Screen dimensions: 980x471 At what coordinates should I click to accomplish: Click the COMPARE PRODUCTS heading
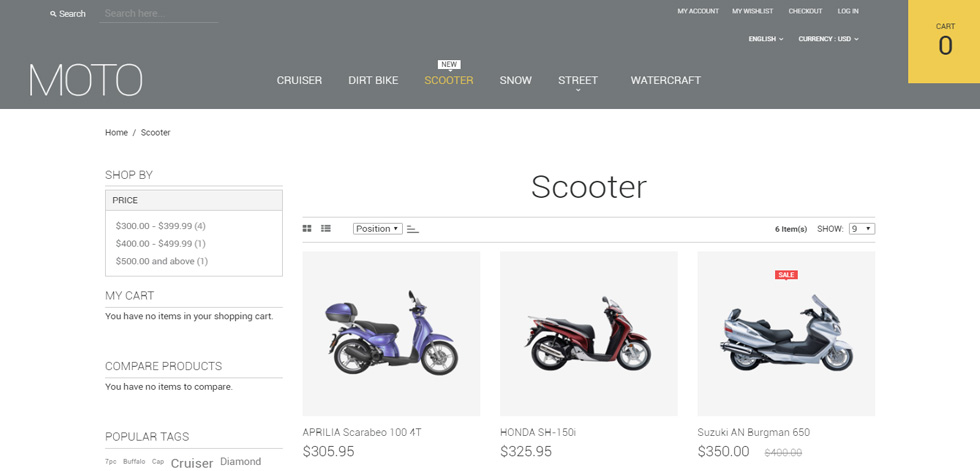point(164,366)
